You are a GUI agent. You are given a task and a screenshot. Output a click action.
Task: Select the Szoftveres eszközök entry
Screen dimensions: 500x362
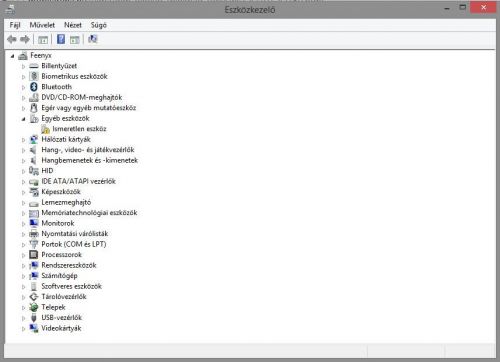tap(71, 286)
